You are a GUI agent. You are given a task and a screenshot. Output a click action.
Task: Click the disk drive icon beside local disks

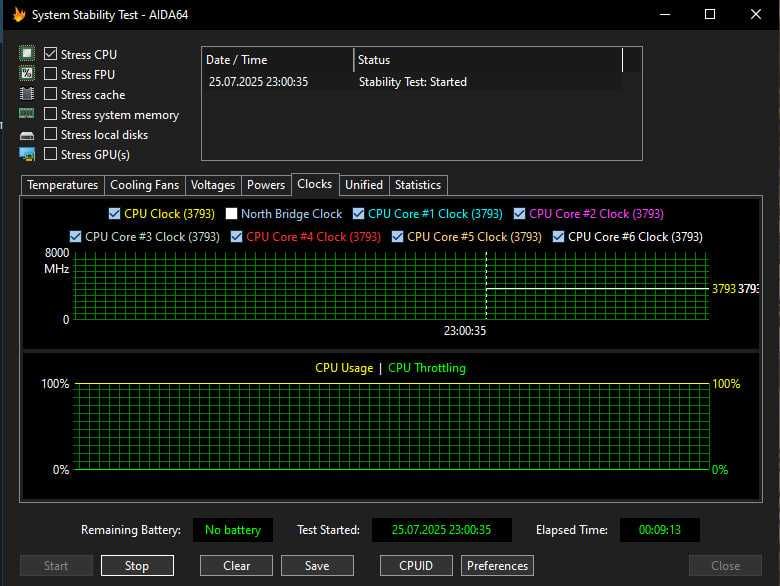point(27,135)
